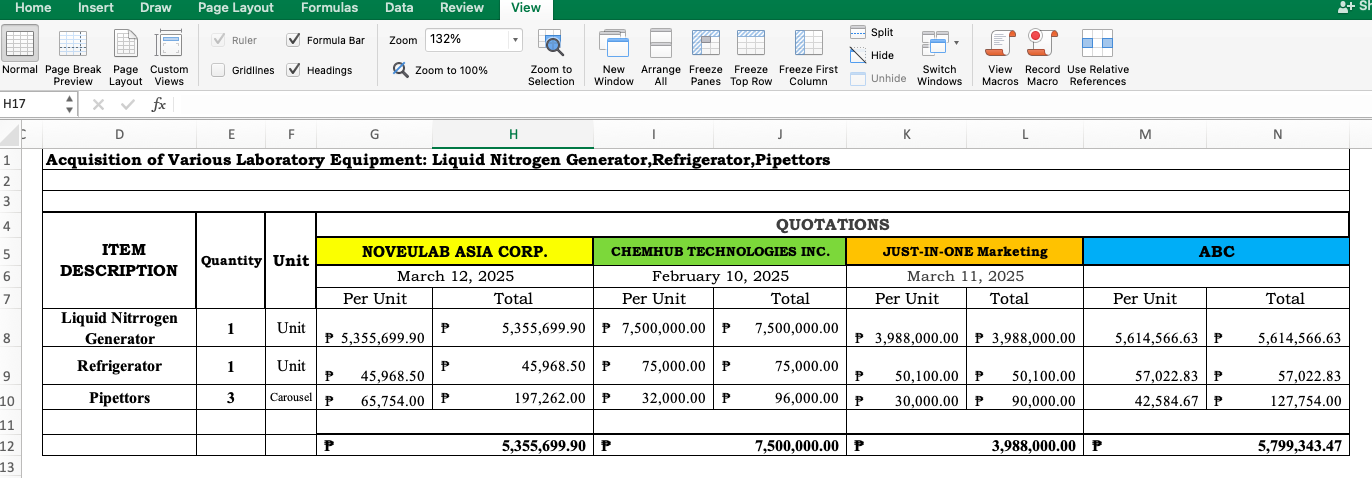Click Arrange All windows
Image resolution: width=1372 pixels, height=478 pixels.
(661, 58)
